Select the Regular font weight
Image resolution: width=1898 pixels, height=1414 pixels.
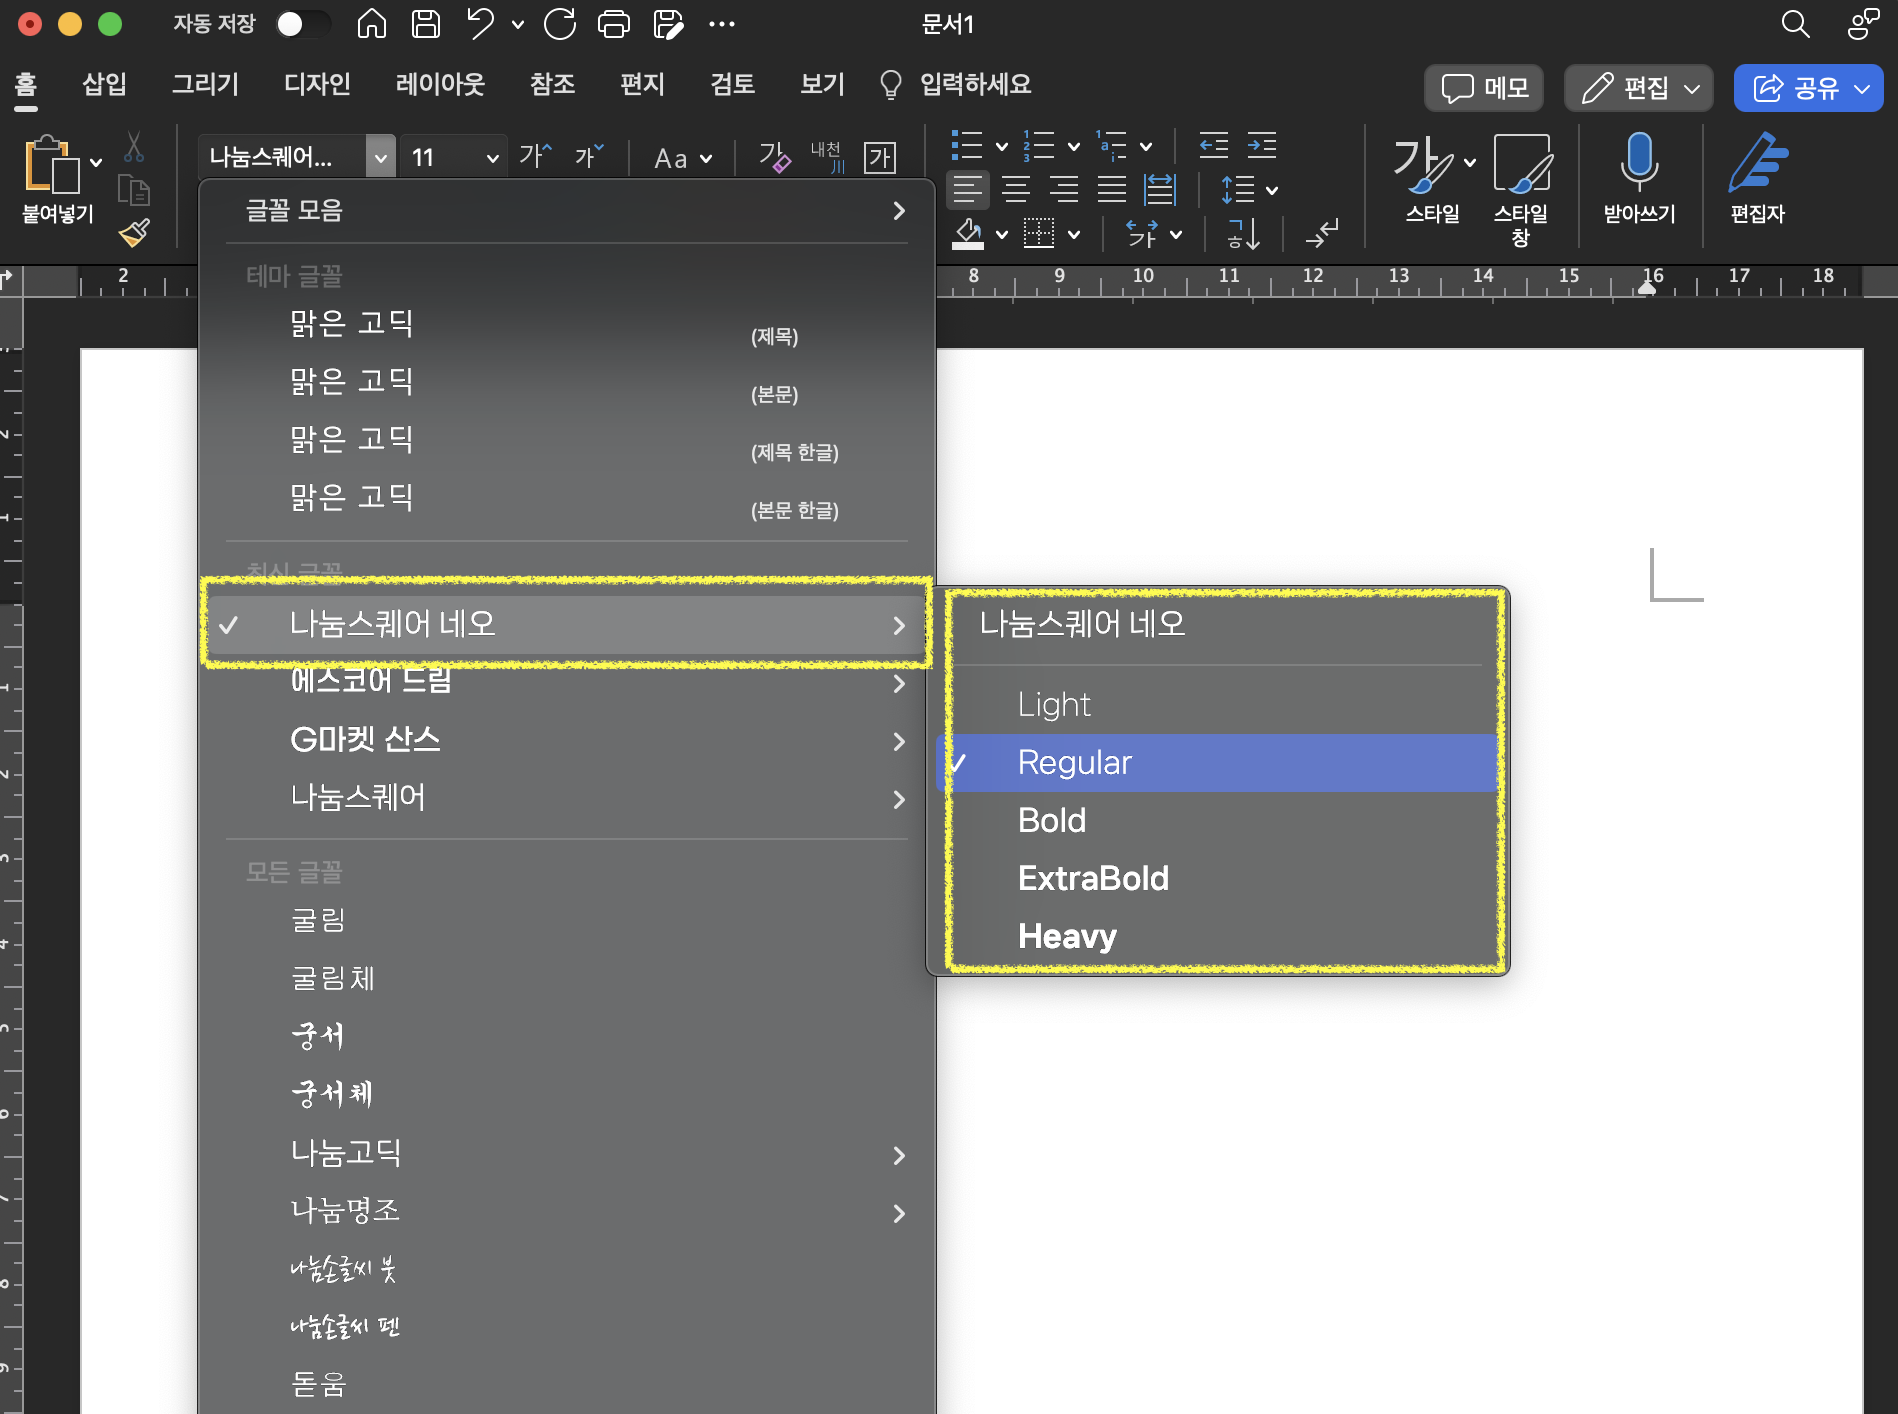point(1218,762)
